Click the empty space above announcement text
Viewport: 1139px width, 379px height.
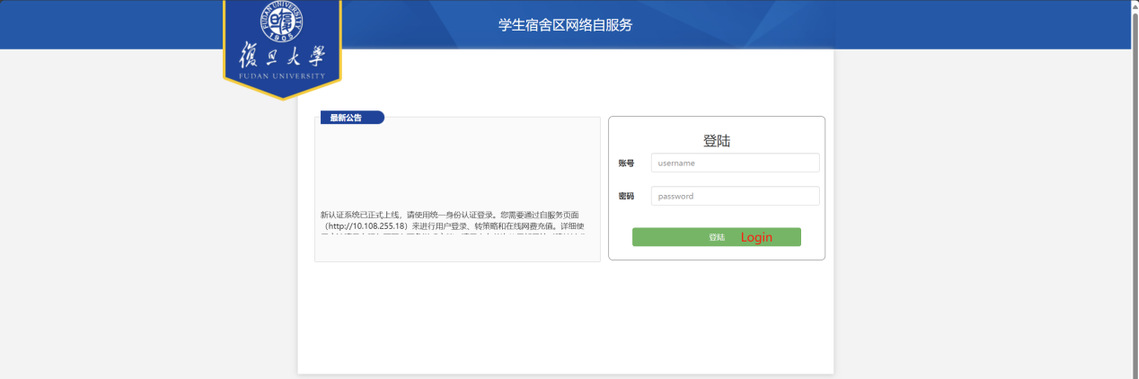[457, 167]
